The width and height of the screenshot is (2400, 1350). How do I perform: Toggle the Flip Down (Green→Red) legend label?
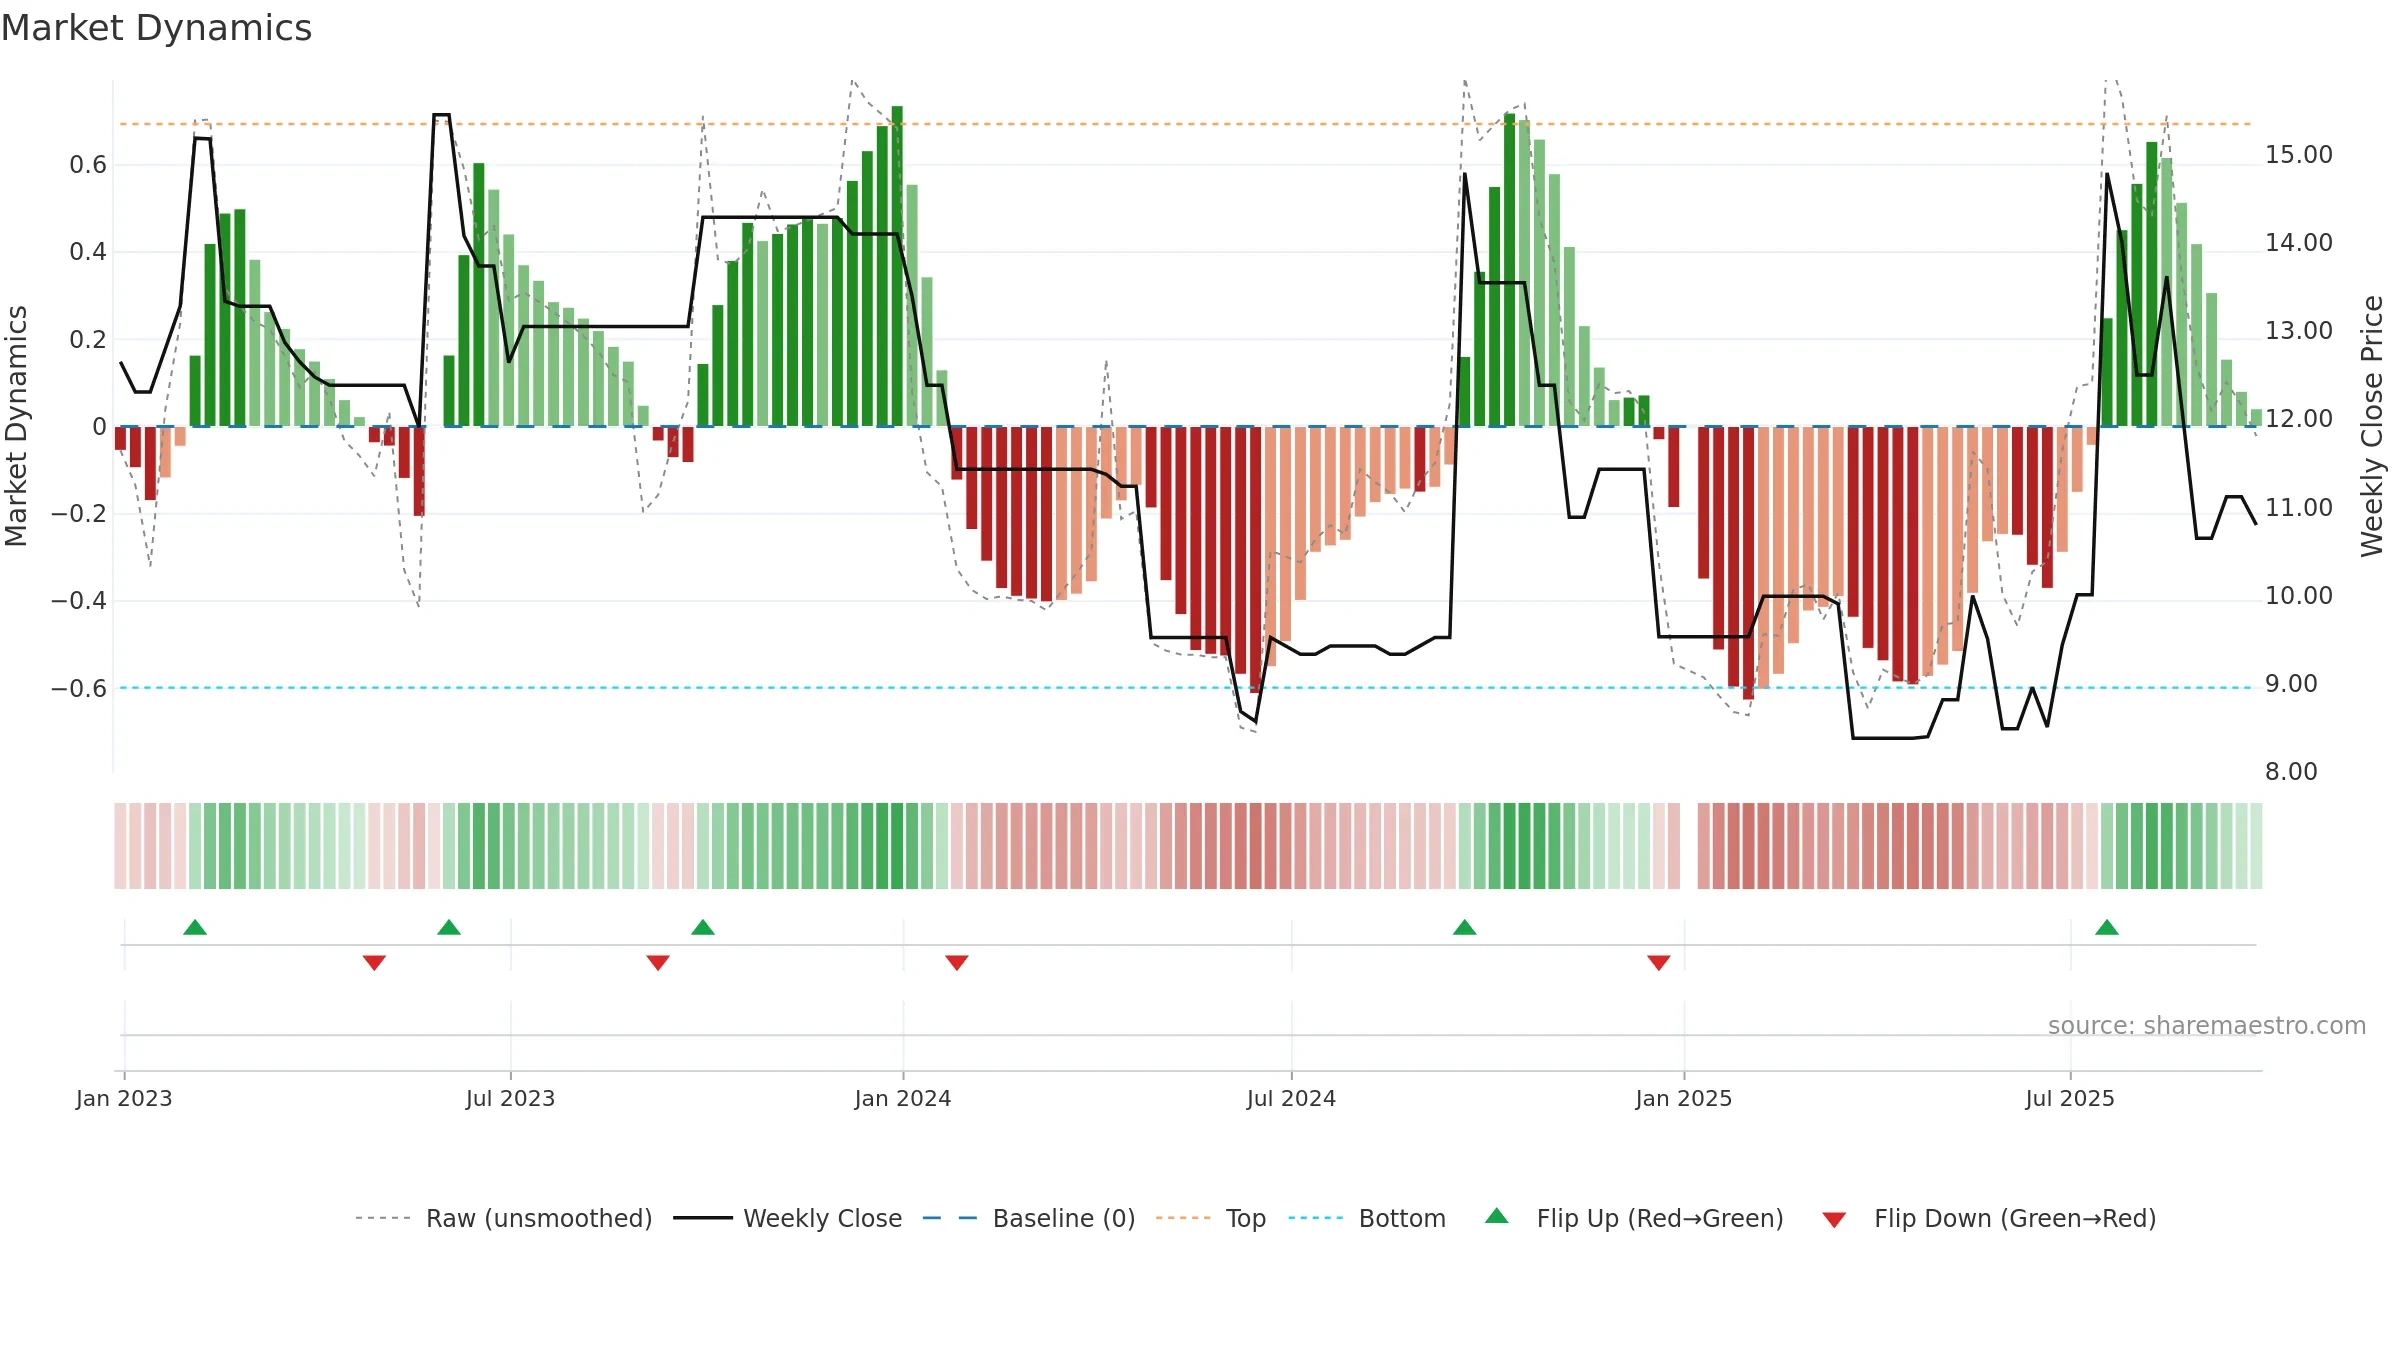(2015, 1218)
